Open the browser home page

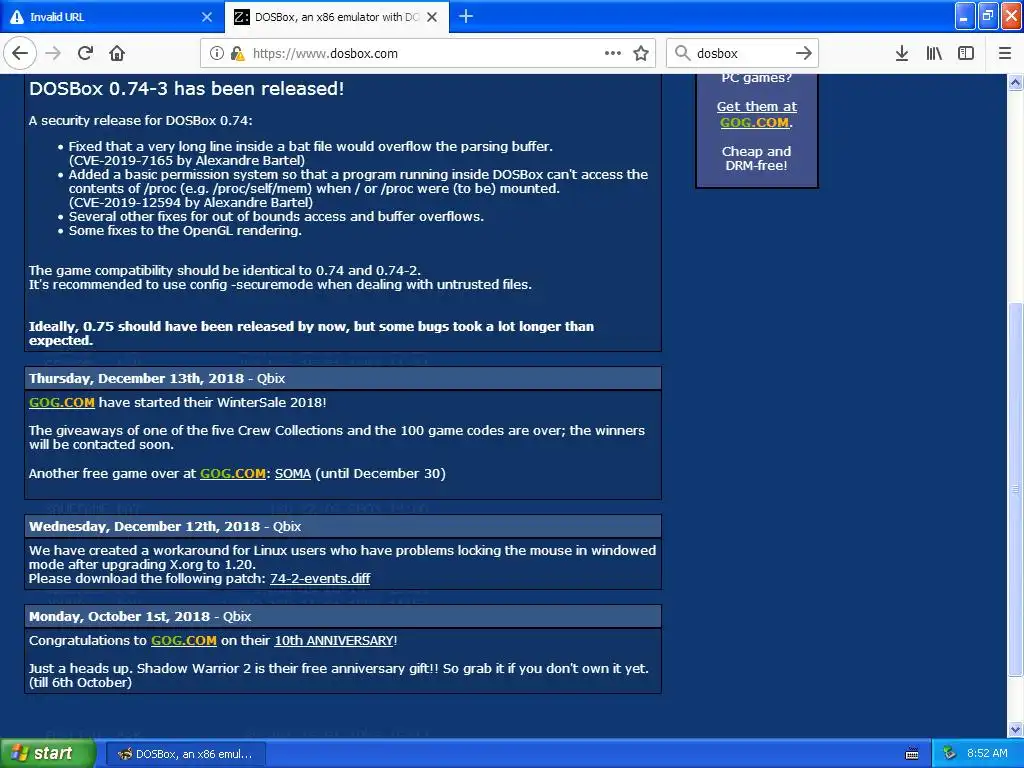(117, 54)
